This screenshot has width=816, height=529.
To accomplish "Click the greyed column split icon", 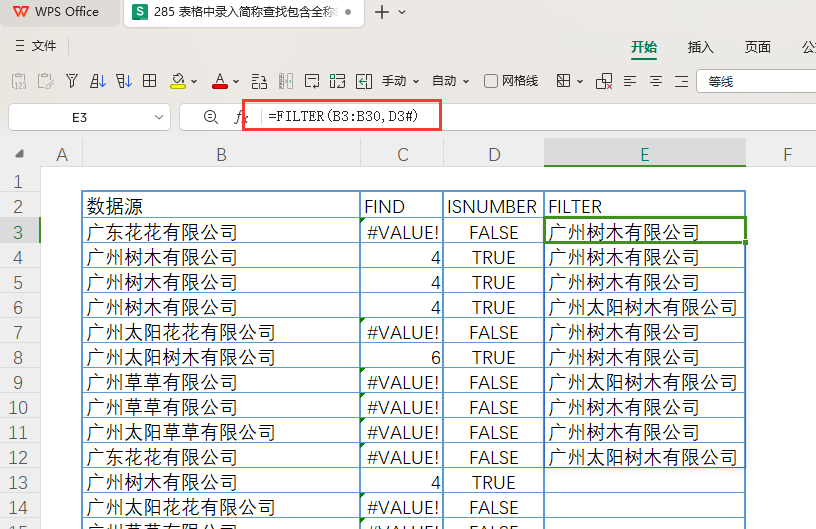I will pyautogui.click(x=286, y=81).
